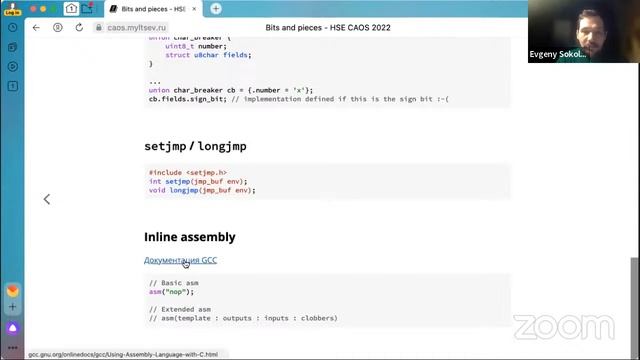Click the padlock site info icon
Screen dimensions: 640x360
98,27
